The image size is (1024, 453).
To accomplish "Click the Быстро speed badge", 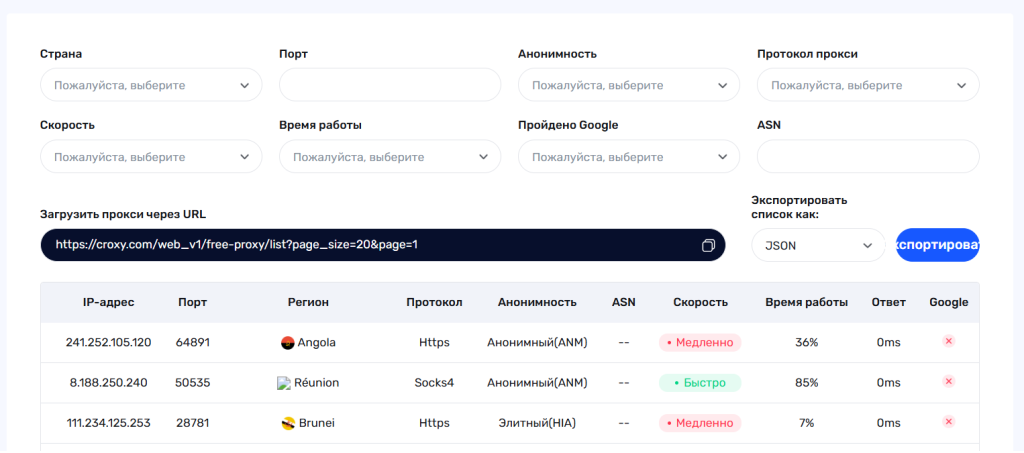I will click(x=700, y=382).
